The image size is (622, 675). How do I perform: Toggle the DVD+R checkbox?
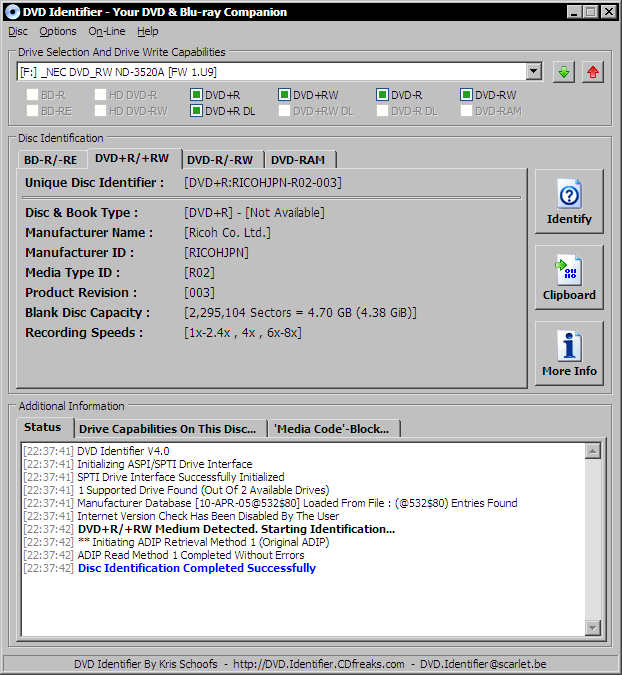[196, 95]
